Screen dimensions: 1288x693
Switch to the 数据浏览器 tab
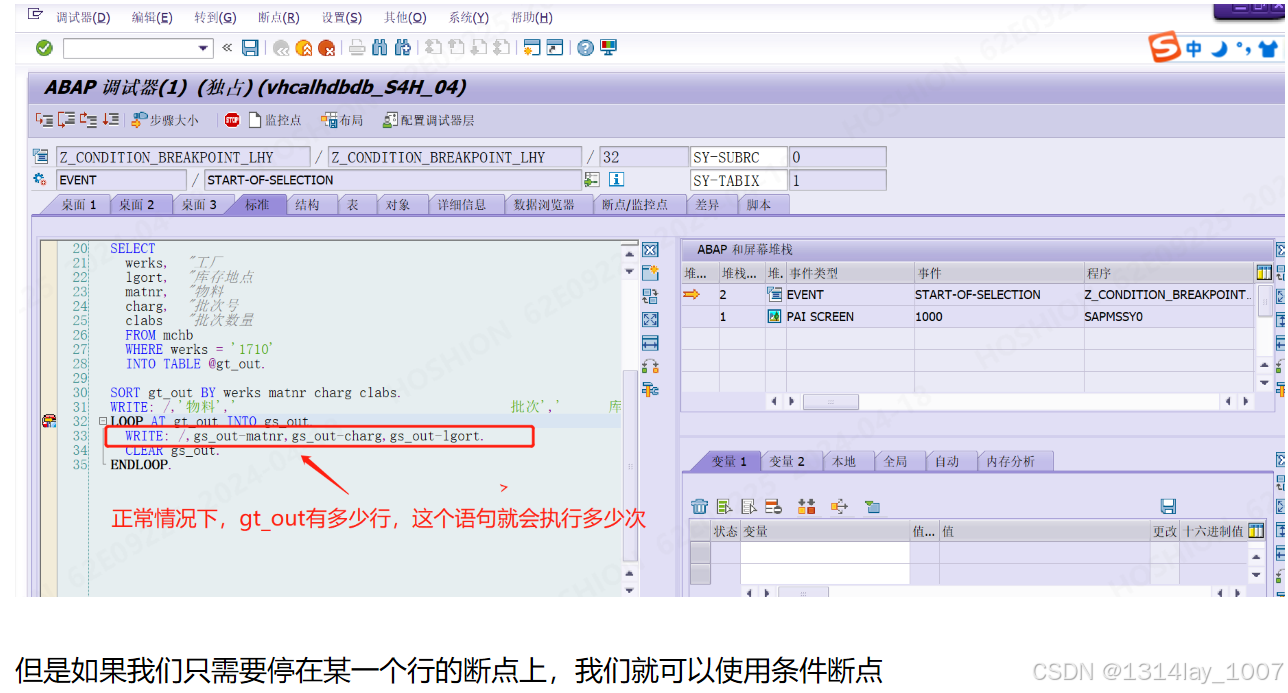(545, 205)
